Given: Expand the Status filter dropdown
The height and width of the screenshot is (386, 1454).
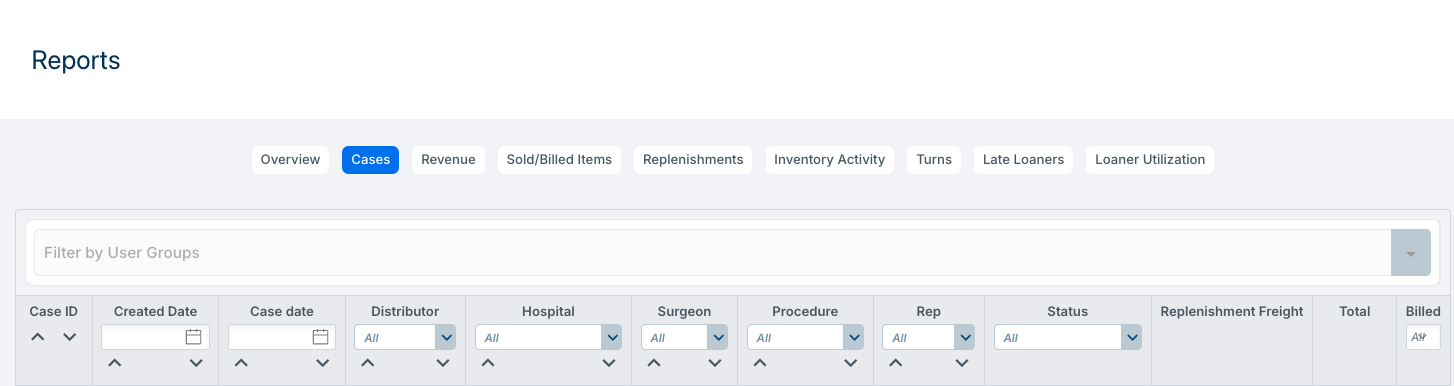Looking at the screenshot, I should pyautogui.click(x=1132, y=337).
